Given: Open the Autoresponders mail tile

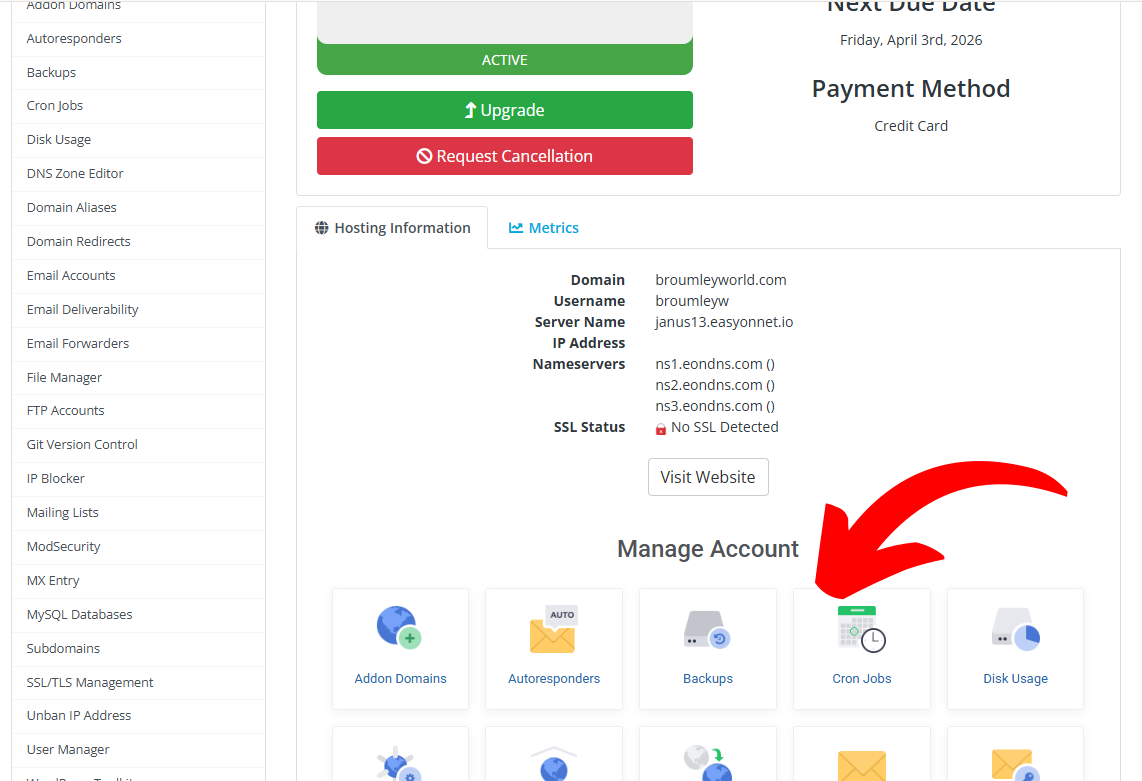Looking at the screenshot, I should 553,648.
